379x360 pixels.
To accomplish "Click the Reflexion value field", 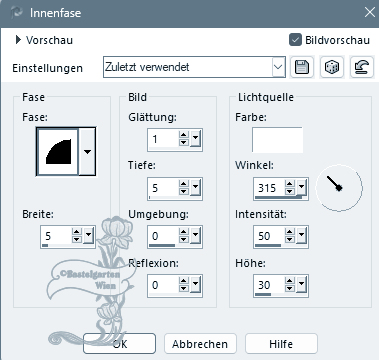I will pyautogui.click(x=163, y=285).
